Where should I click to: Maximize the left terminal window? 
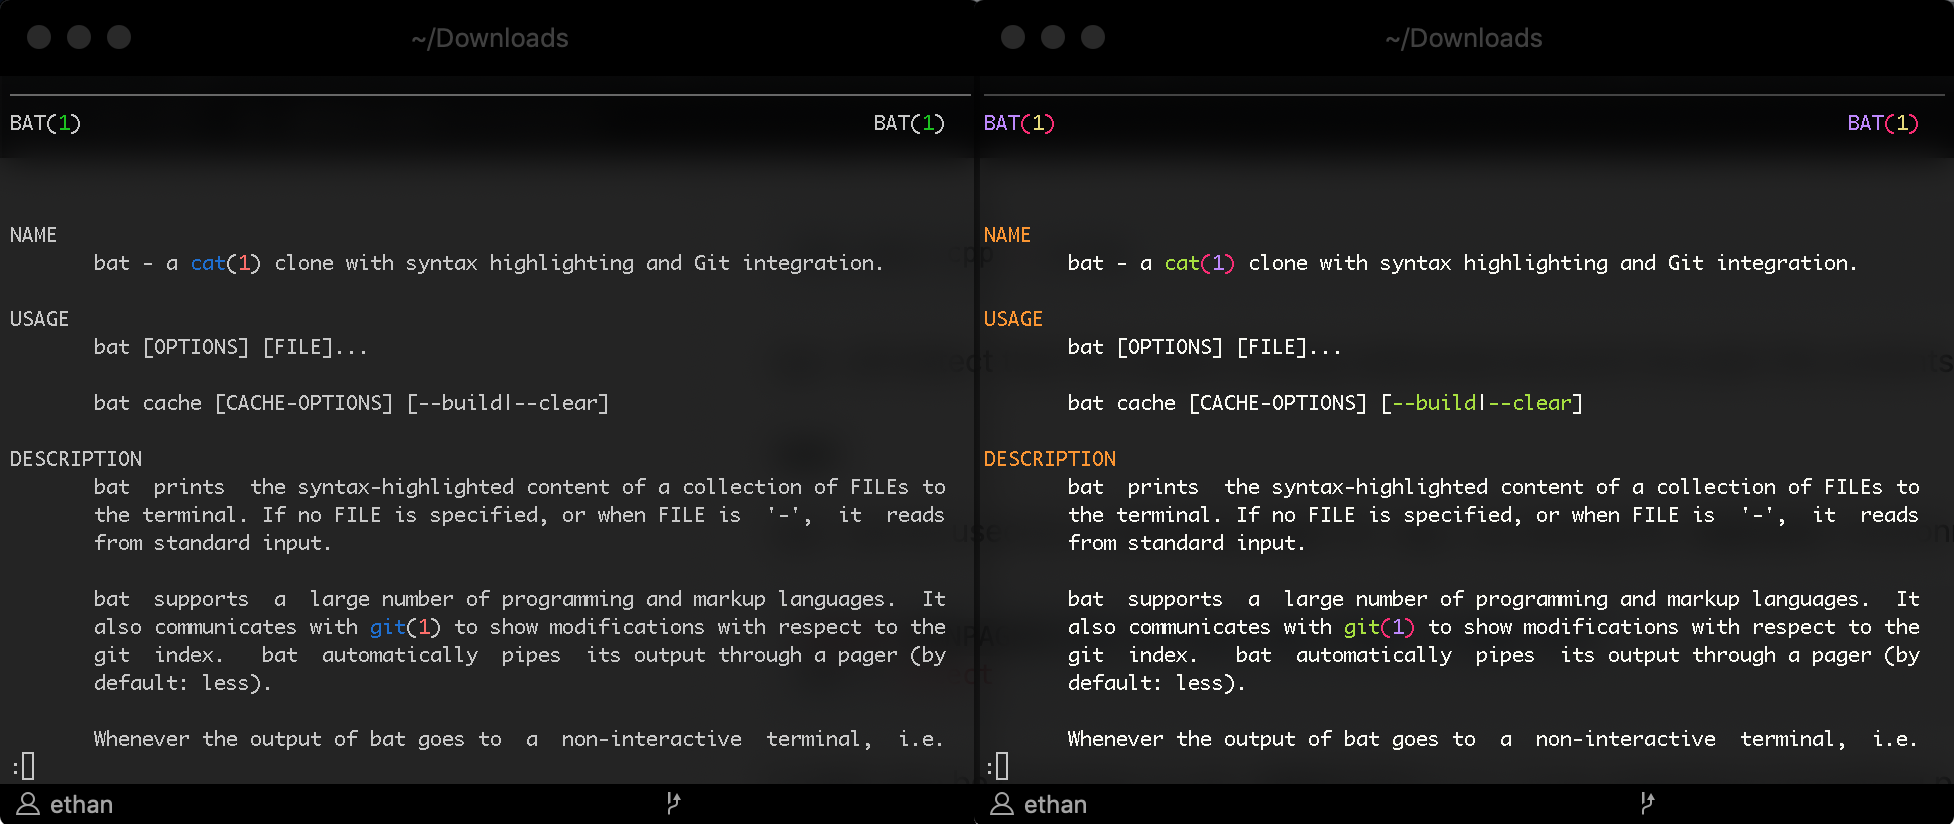pyautogui.click(x=119, y=37)
